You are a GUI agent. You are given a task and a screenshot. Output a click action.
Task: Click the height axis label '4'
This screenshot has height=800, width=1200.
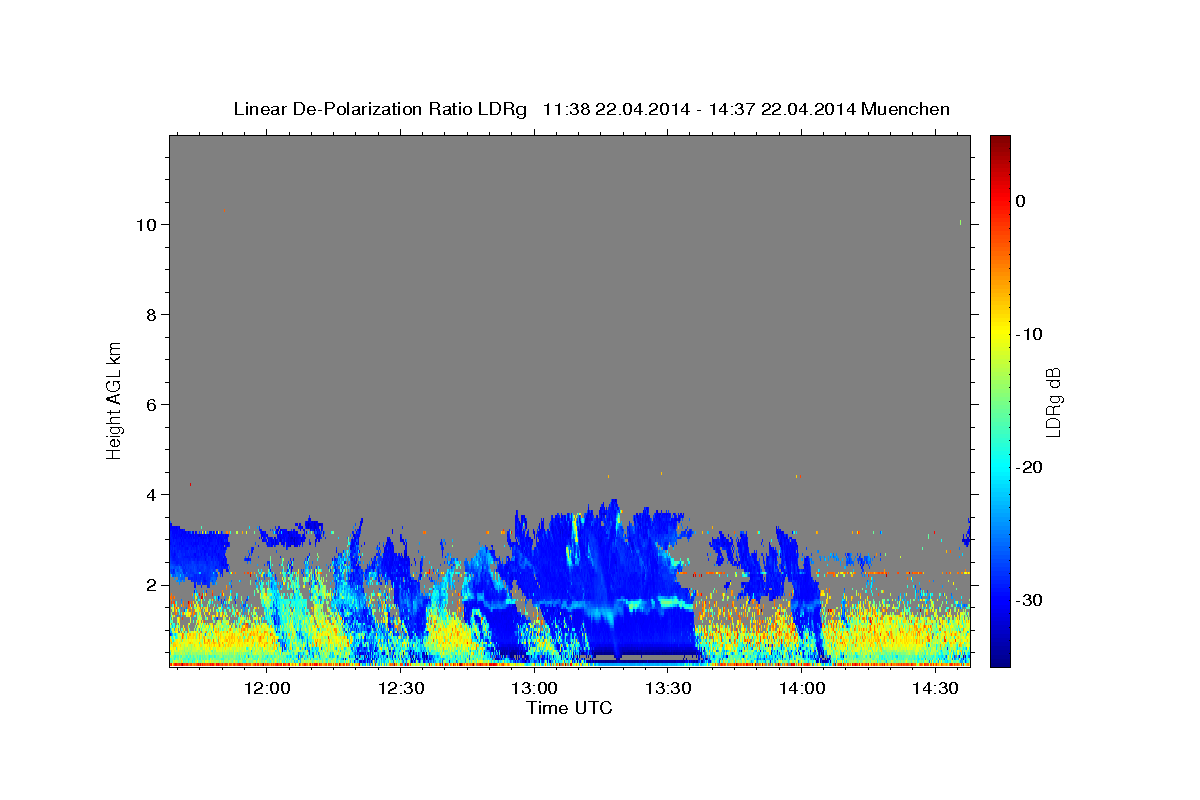point(152,495)
